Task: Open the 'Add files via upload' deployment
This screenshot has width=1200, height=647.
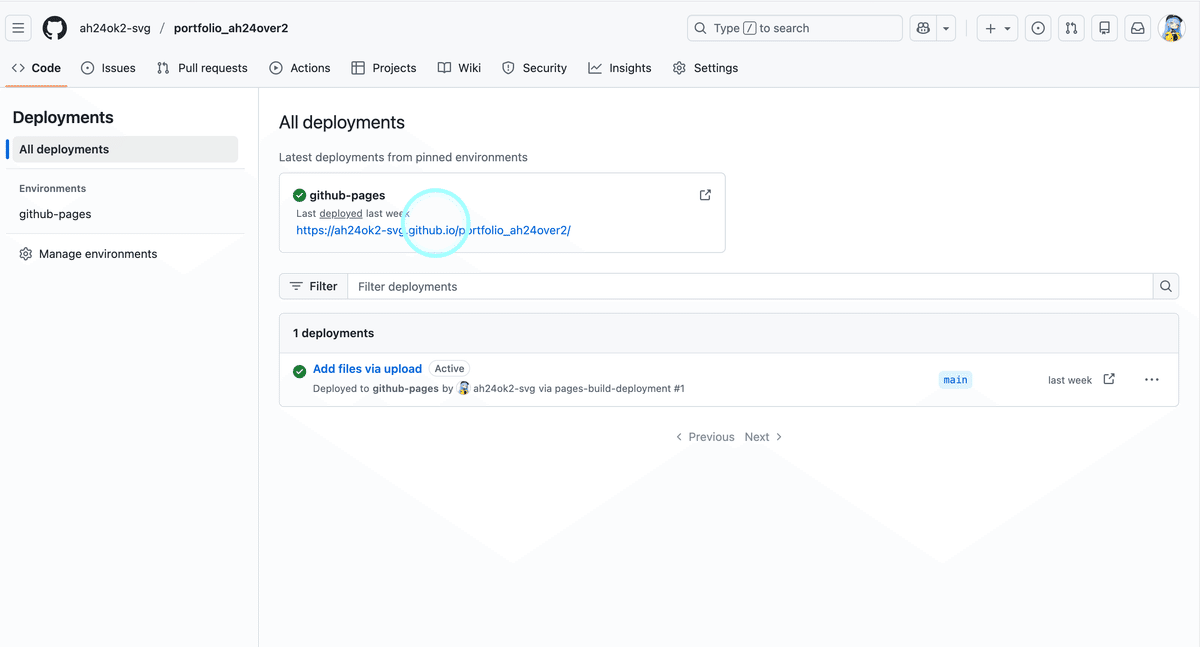Action: (x=367, y=369)
